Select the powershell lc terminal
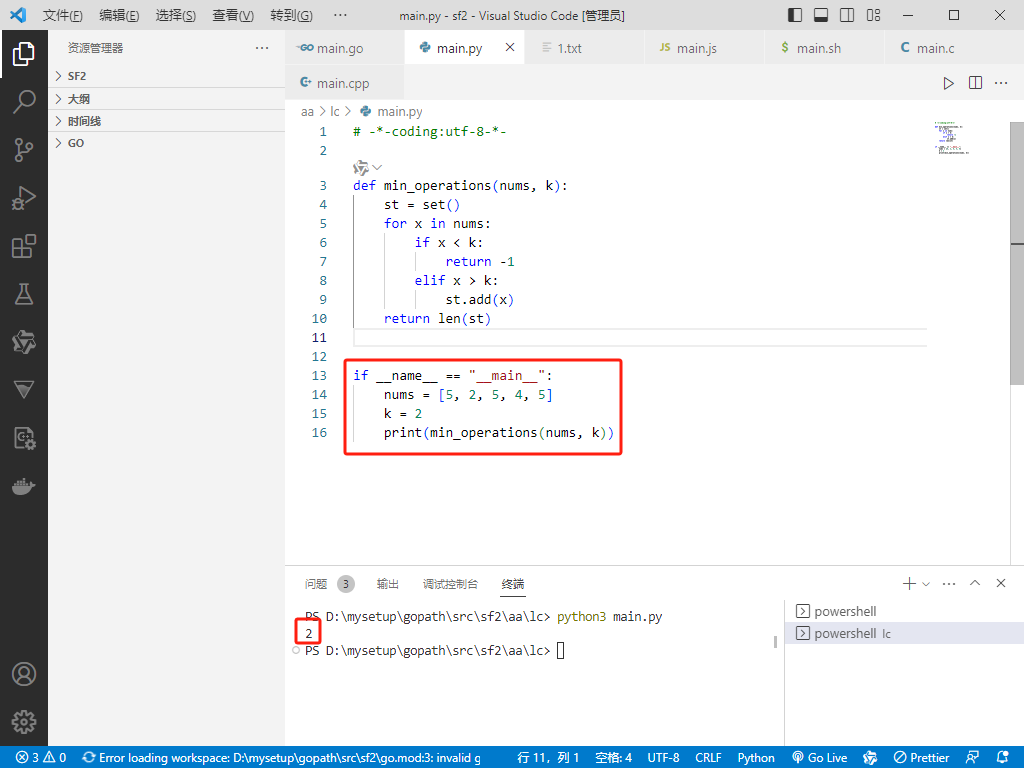The width and height of the screenshot is (1024, 768). tap(904, 633)
